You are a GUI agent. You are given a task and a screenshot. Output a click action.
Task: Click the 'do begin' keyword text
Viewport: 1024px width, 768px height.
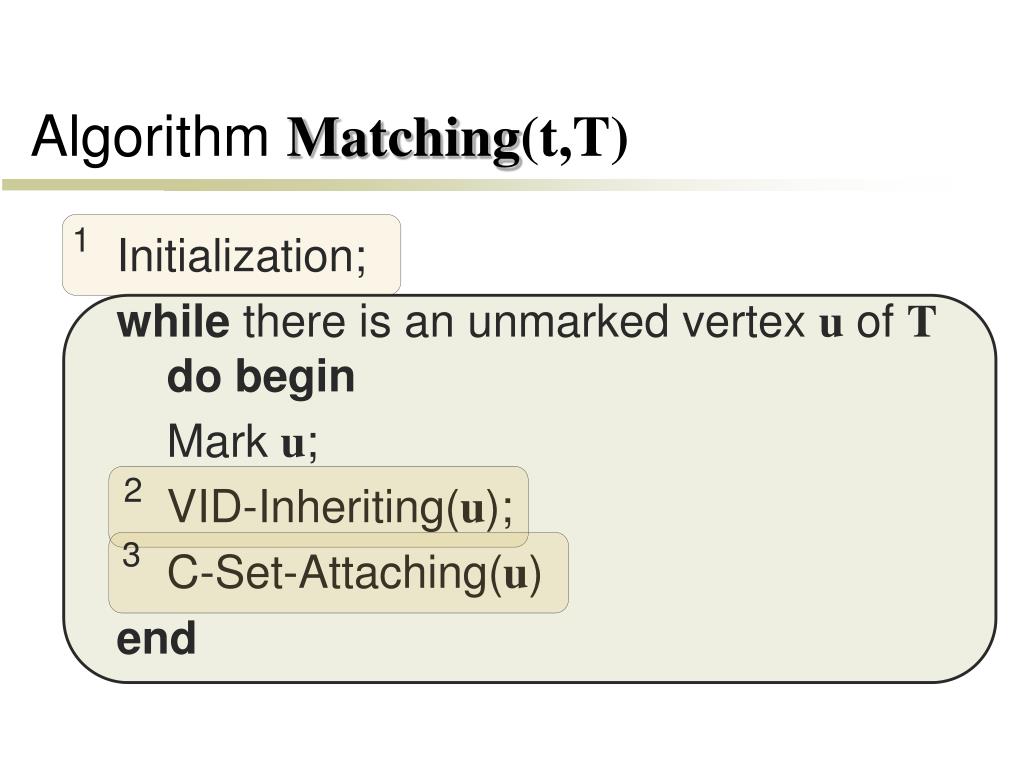(x=261, y=377)
